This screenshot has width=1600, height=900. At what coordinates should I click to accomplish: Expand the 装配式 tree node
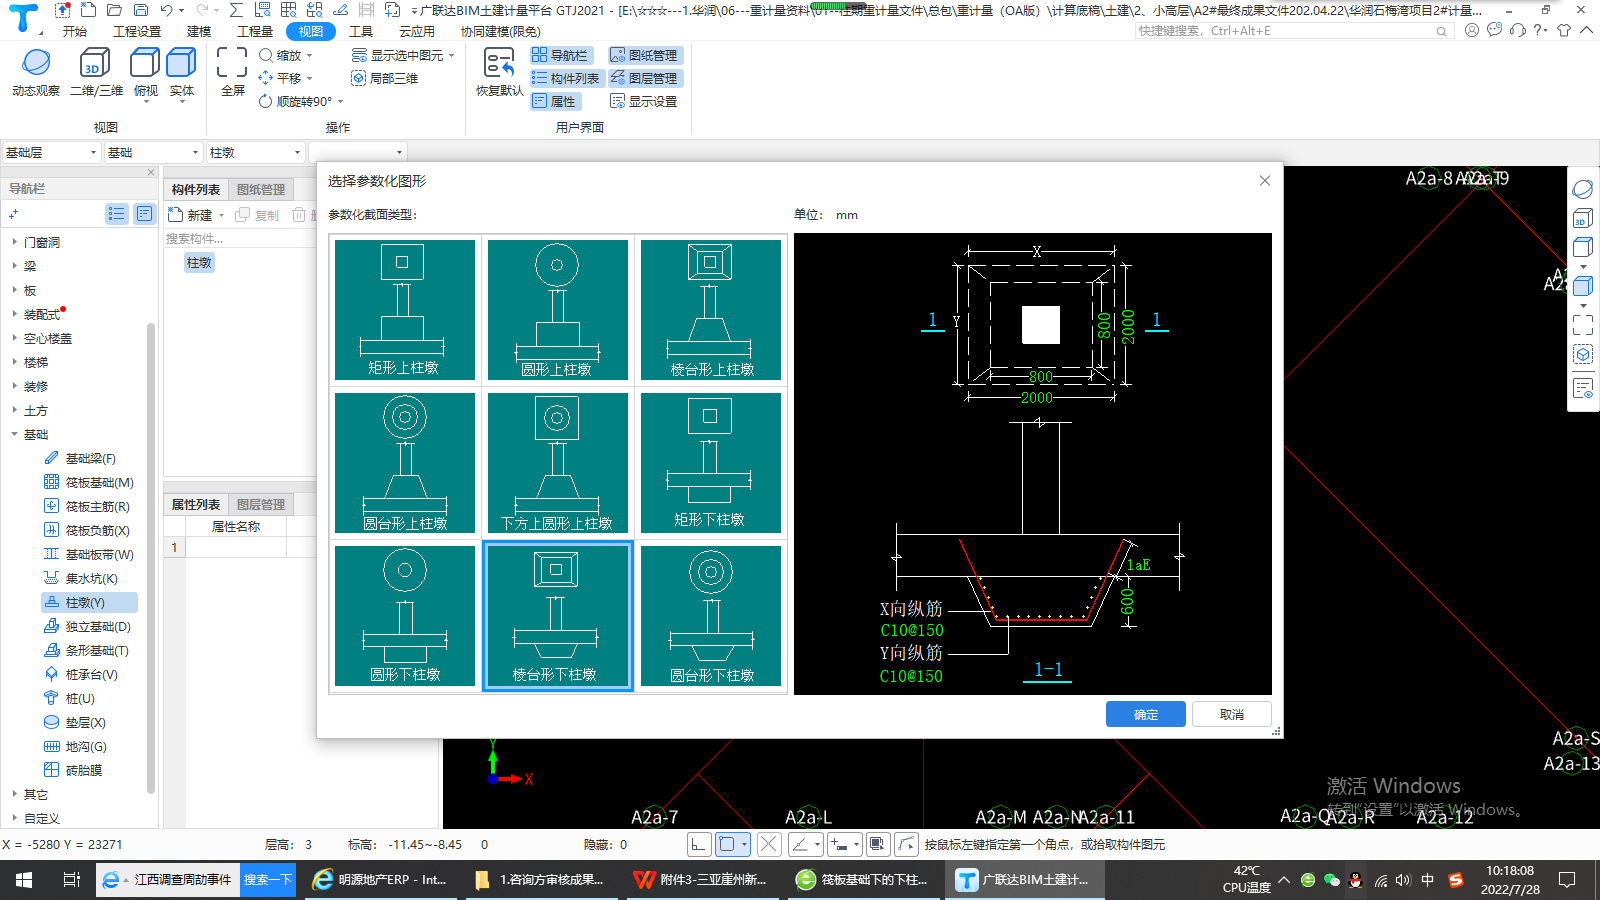pyautogui.click(x=14, y=314)
